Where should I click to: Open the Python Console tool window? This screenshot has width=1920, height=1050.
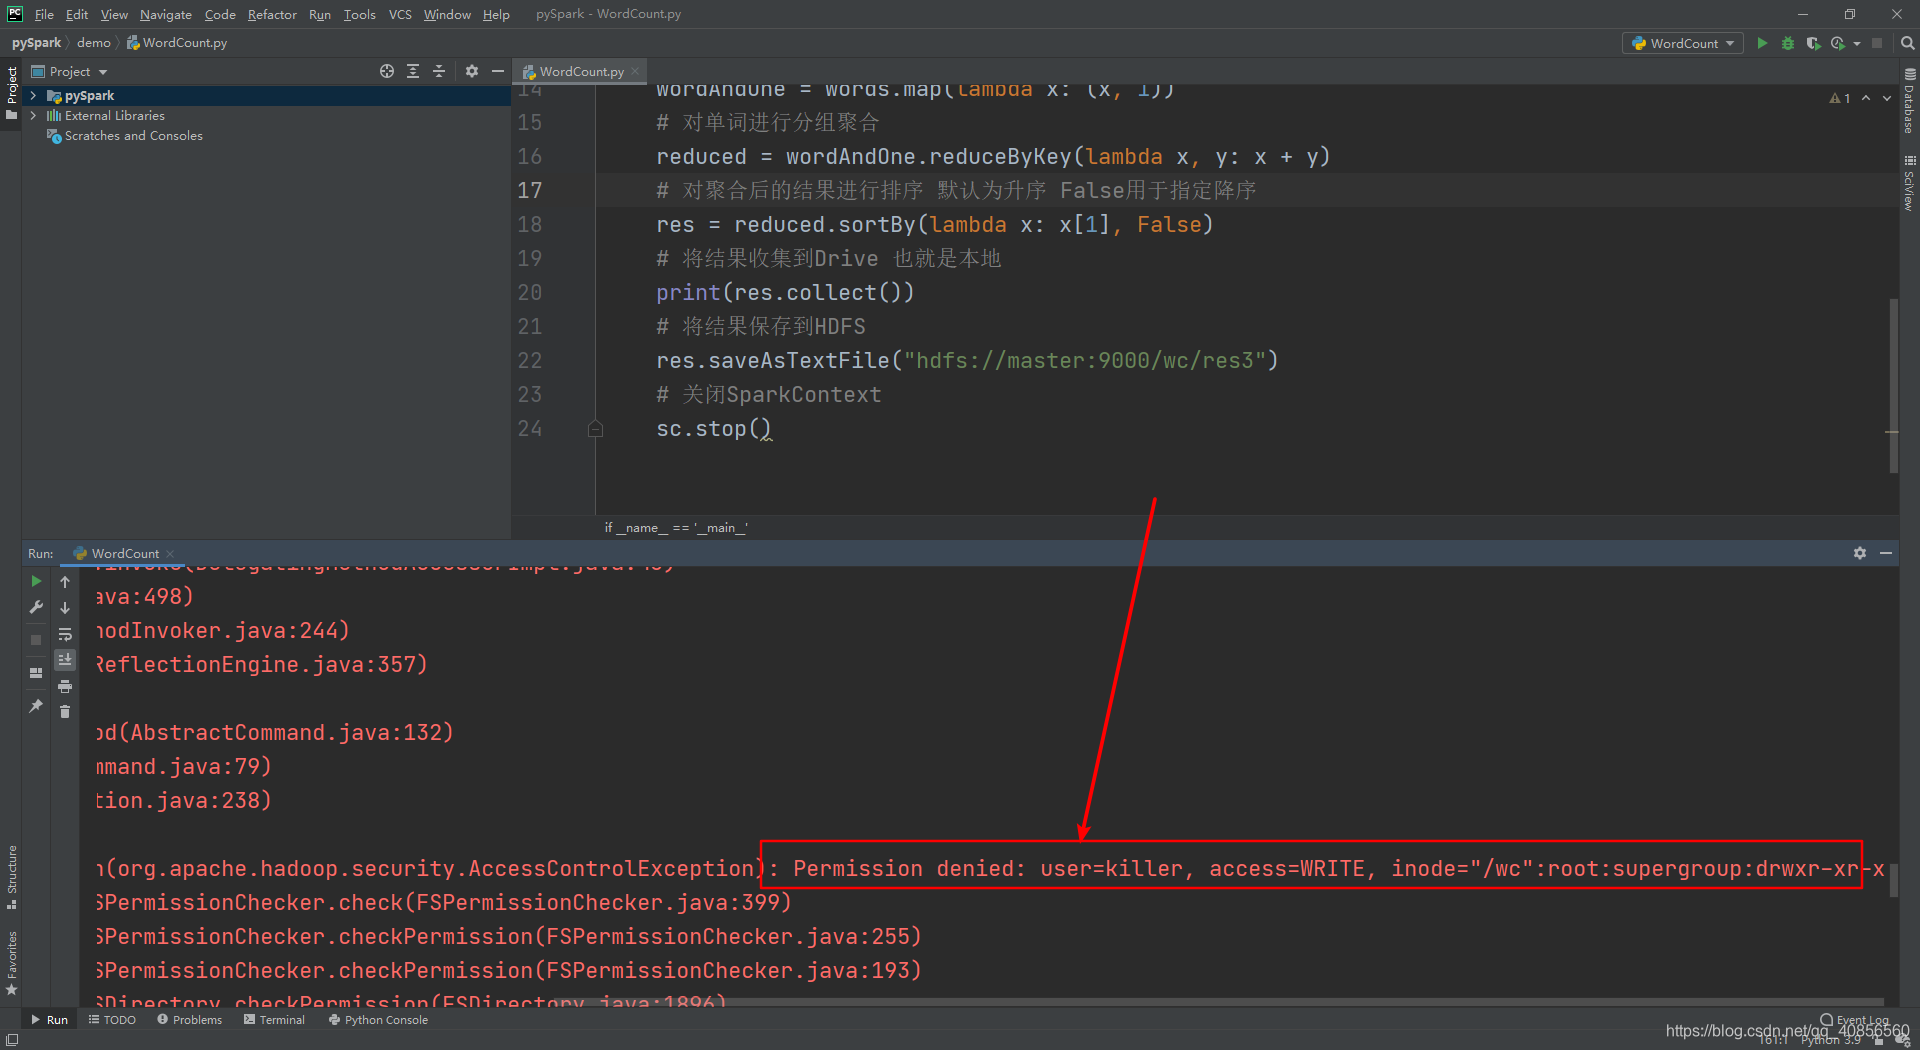(378, 1020)
